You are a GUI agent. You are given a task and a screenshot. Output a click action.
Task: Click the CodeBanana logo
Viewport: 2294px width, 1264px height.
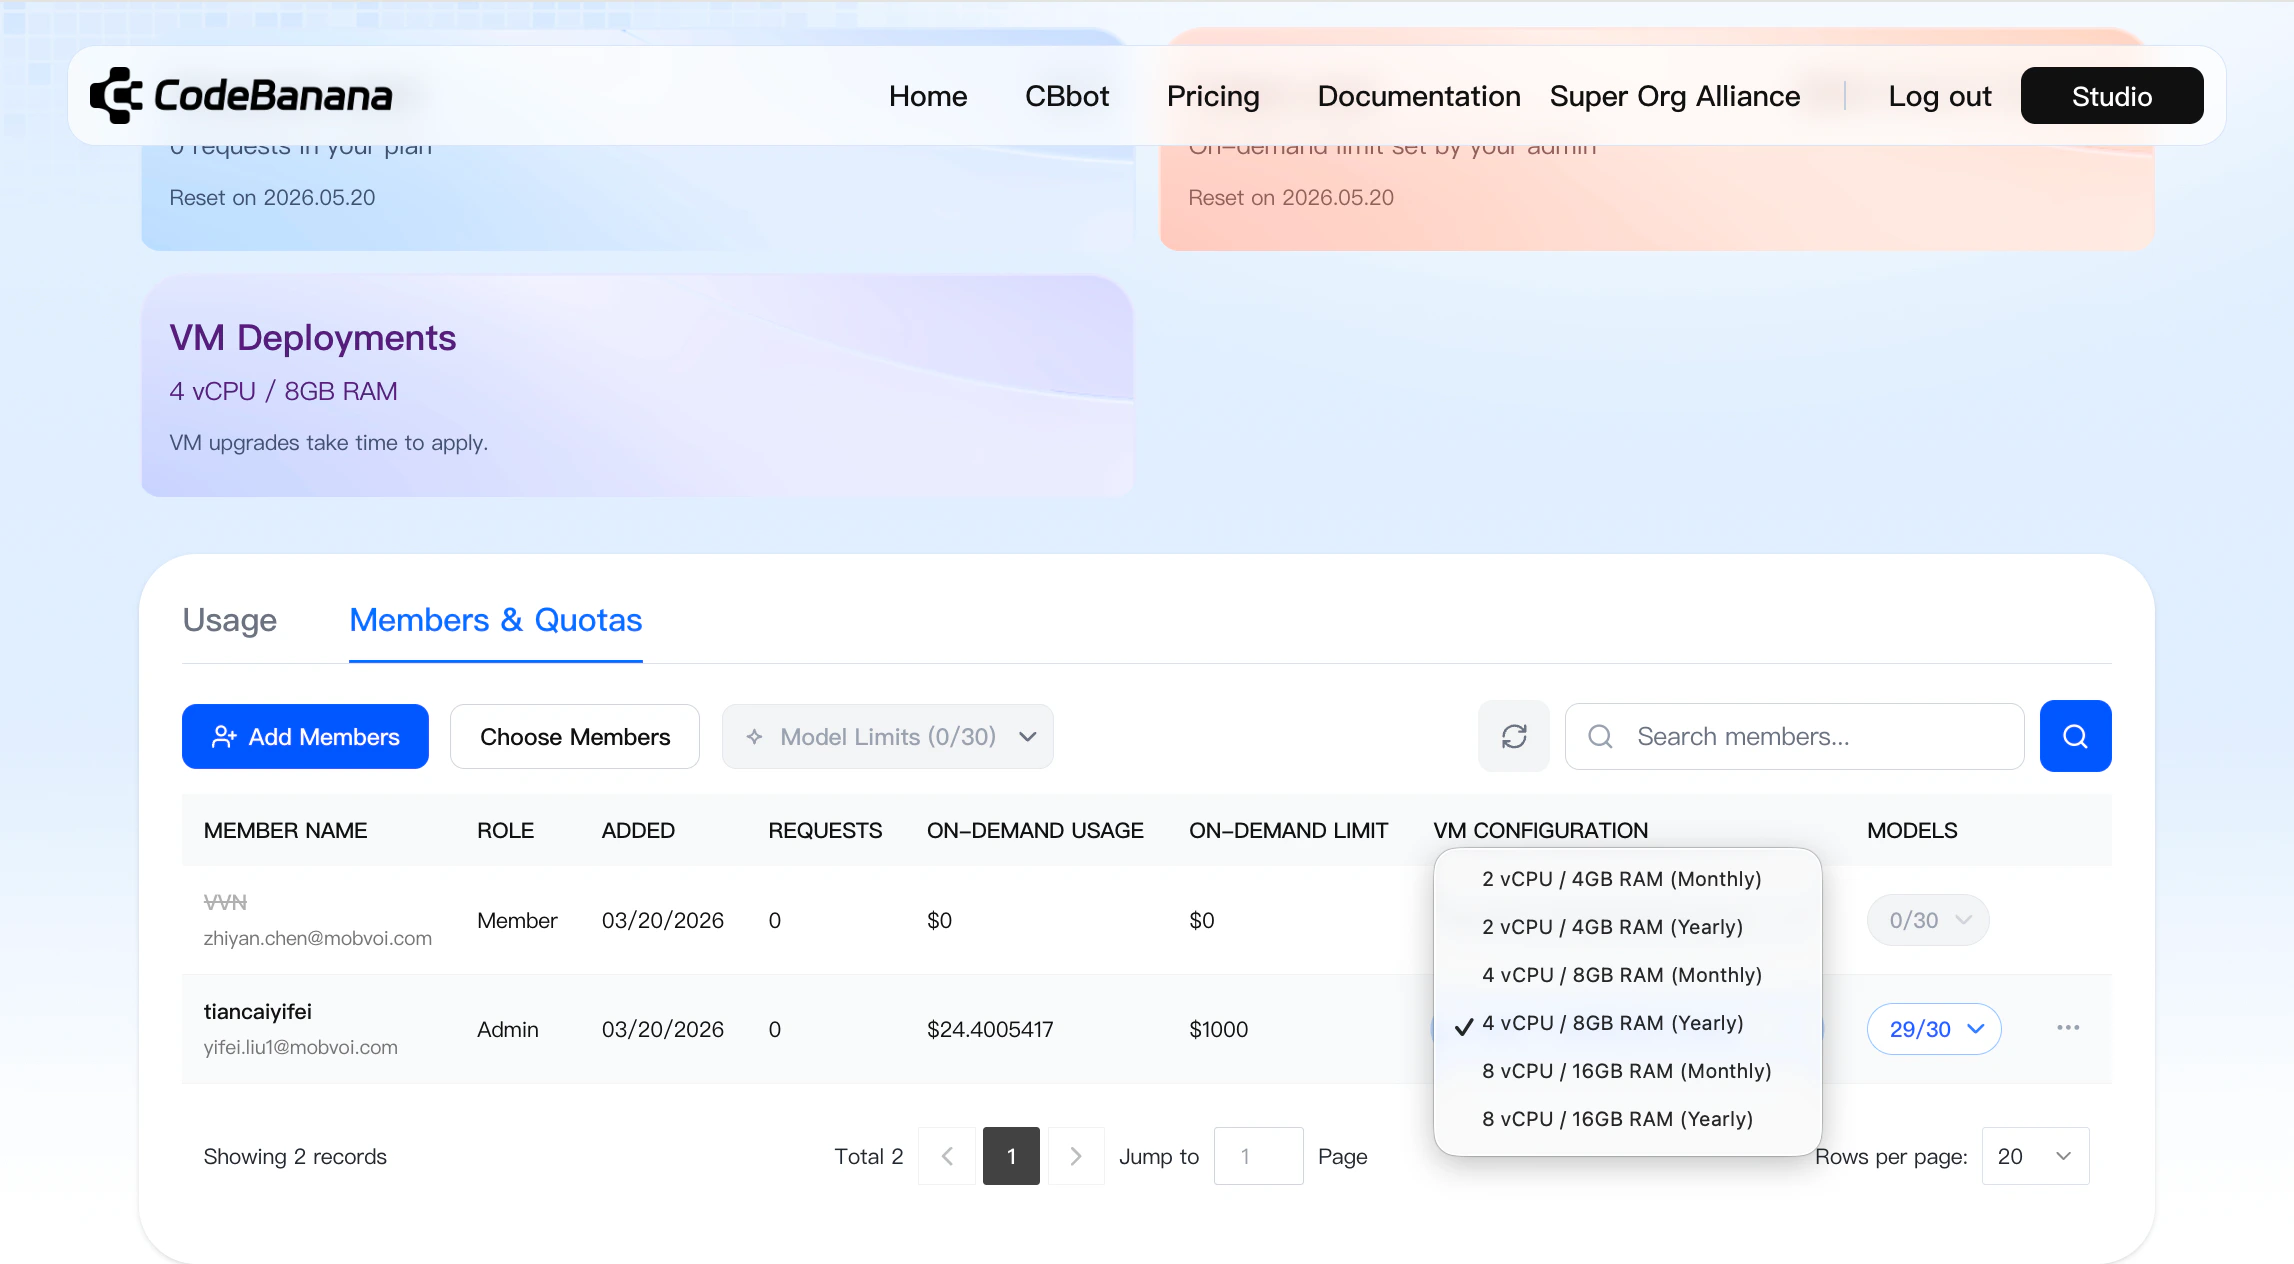tap(241, 96)
